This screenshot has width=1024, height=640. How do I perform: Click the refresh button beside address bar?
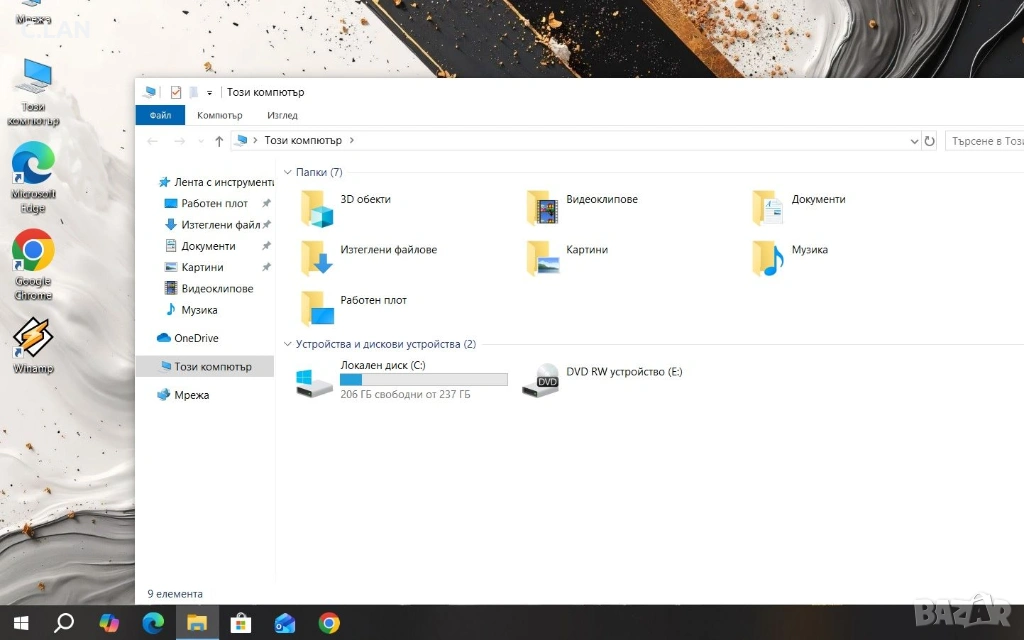click(930, 141)
